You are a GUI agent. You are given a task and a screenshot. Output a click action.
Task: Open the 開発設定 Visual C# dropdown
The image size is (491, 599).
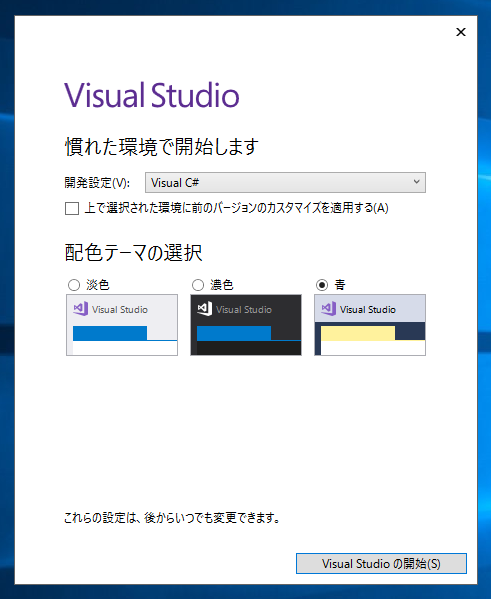coord(285,183)
